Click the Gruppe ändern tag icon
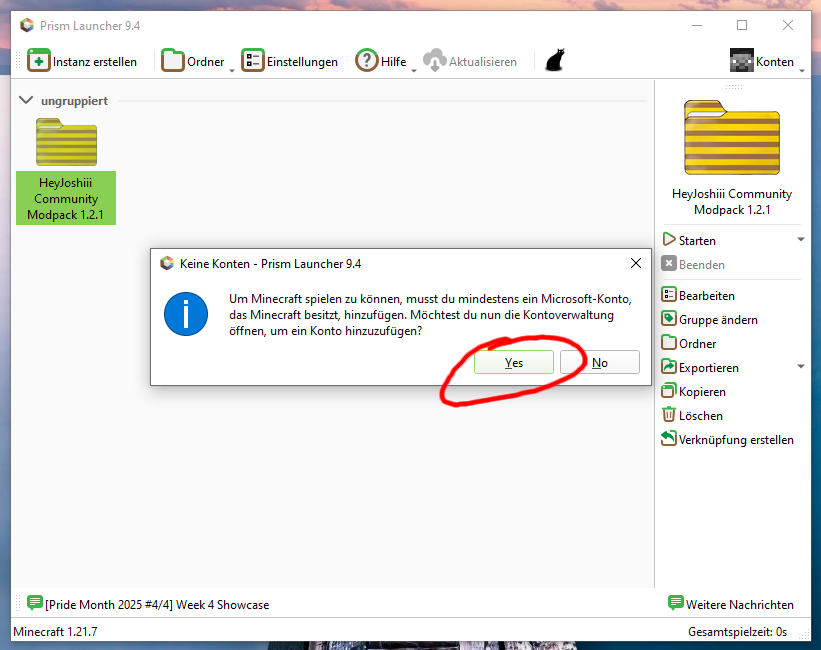 669,319
